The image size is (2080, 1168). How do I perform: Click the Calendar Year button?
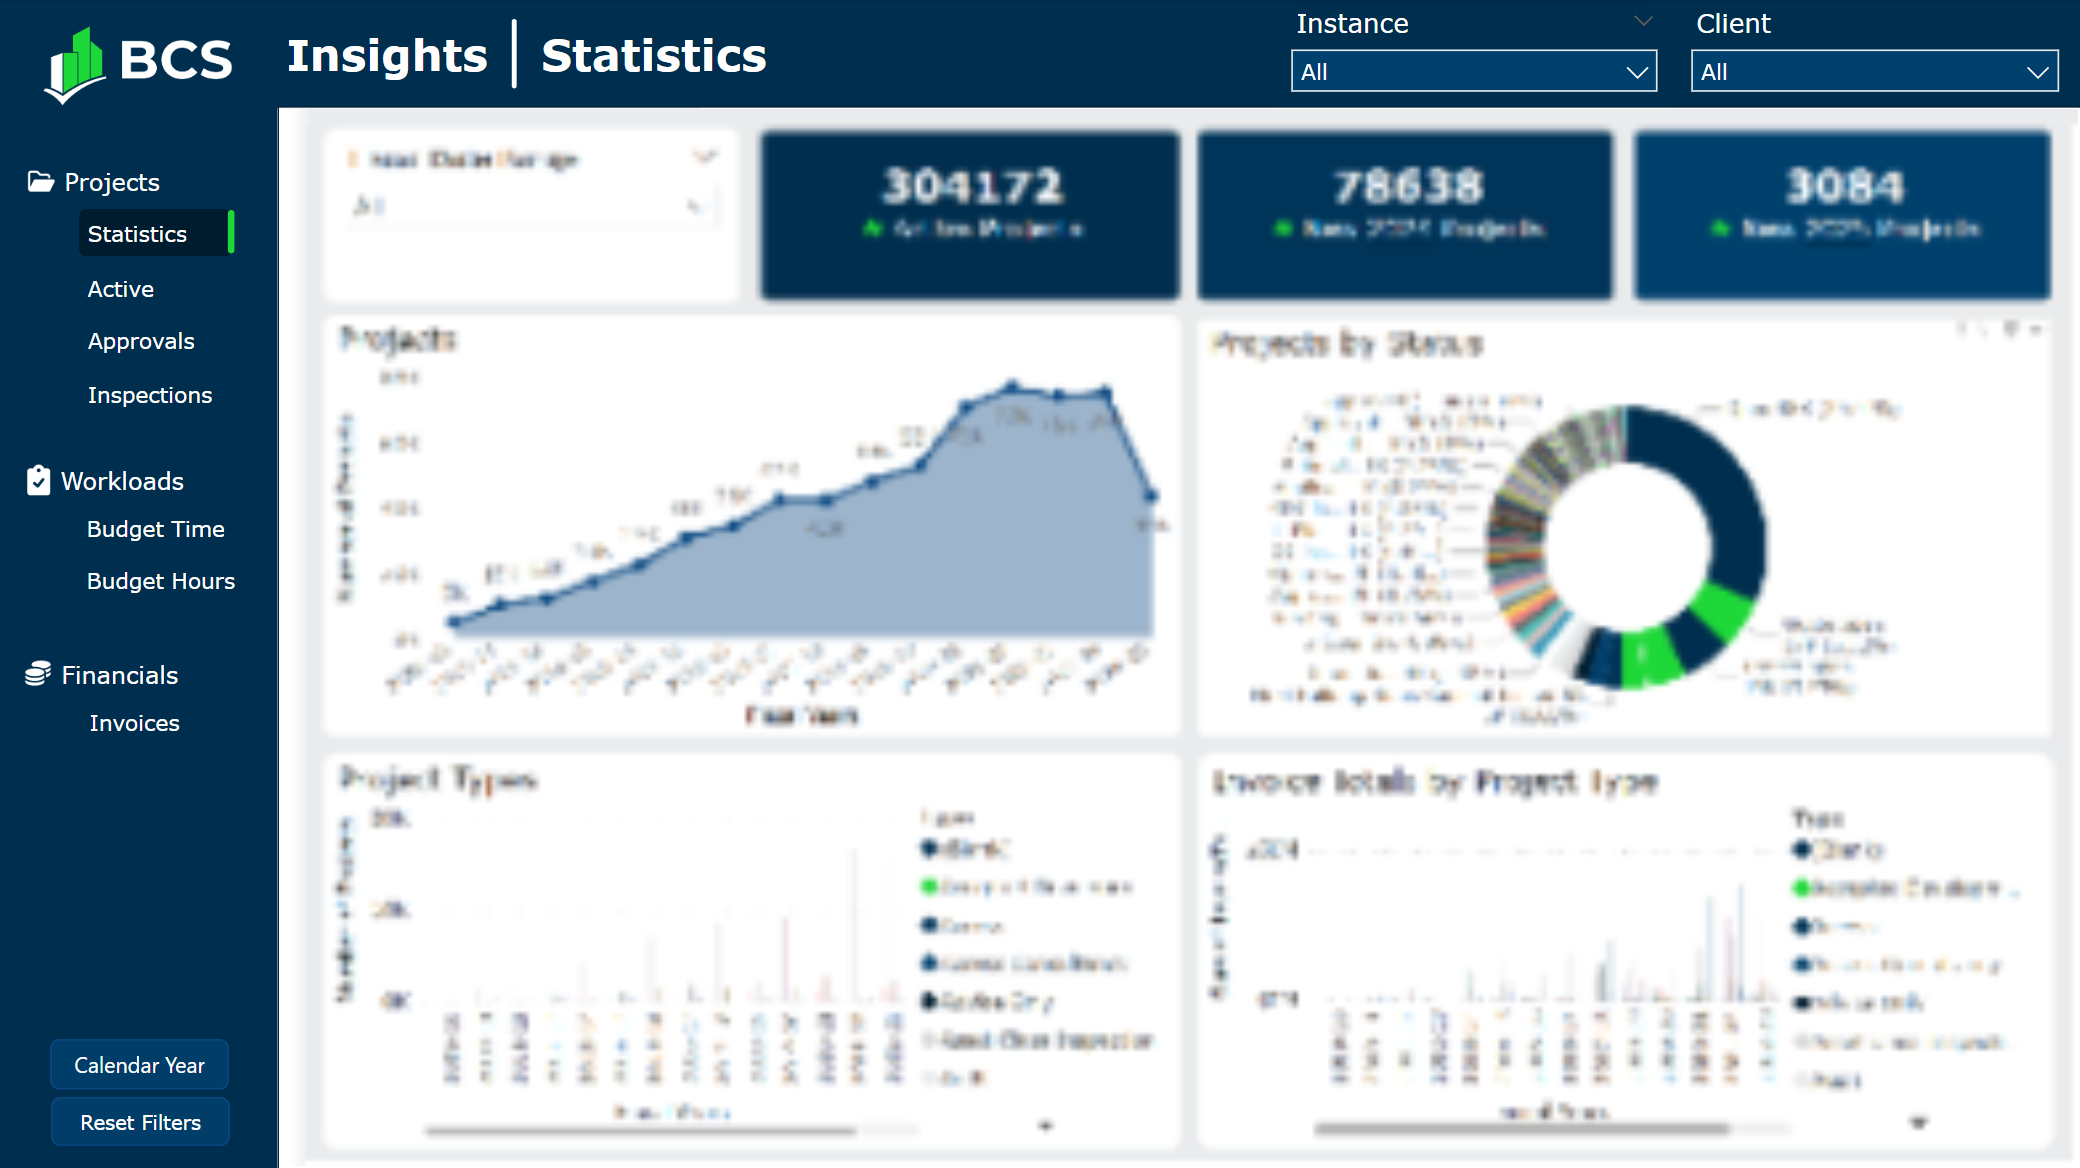pos(139,1065)
